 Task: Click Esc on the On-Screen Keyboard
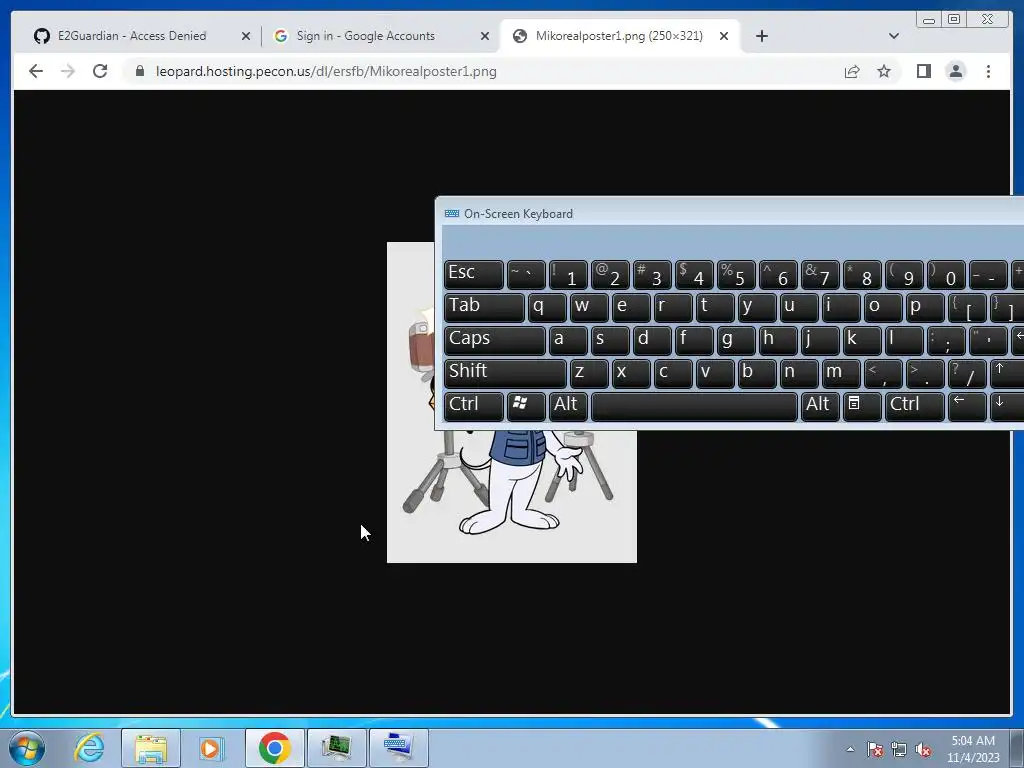pyautogui.click(x=473, y=274)
